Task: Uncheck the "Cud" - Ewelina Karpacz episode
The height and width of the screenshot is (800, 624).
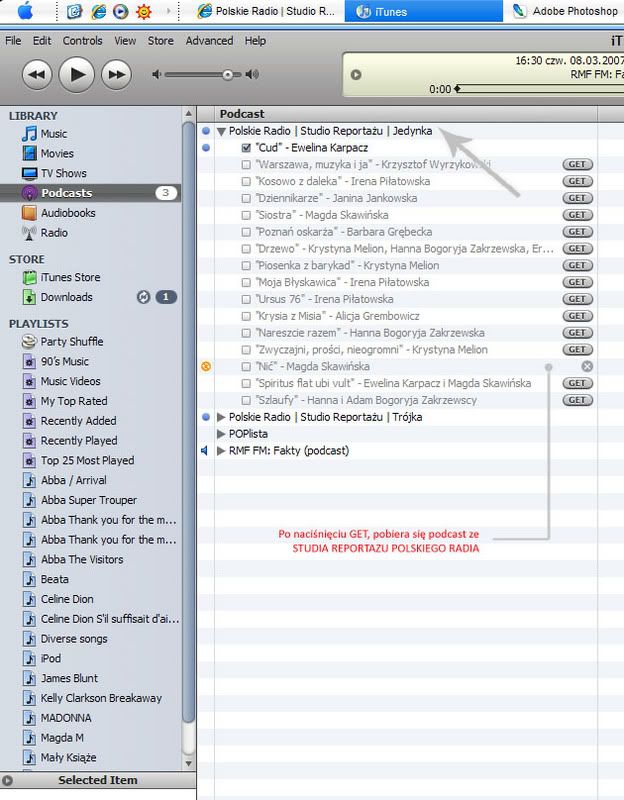Action: [246, 148]
